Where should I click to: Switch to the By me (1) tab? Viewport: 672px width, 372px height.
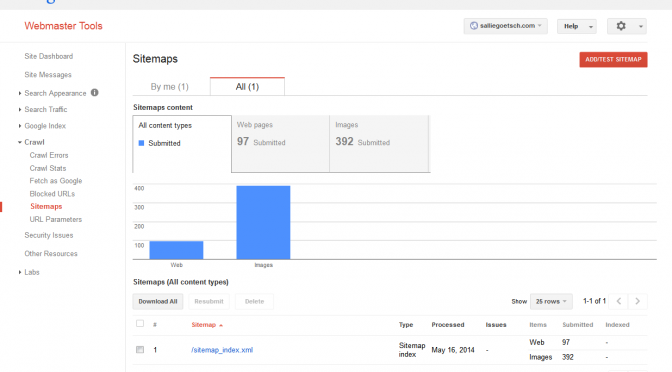click(170, 87)
